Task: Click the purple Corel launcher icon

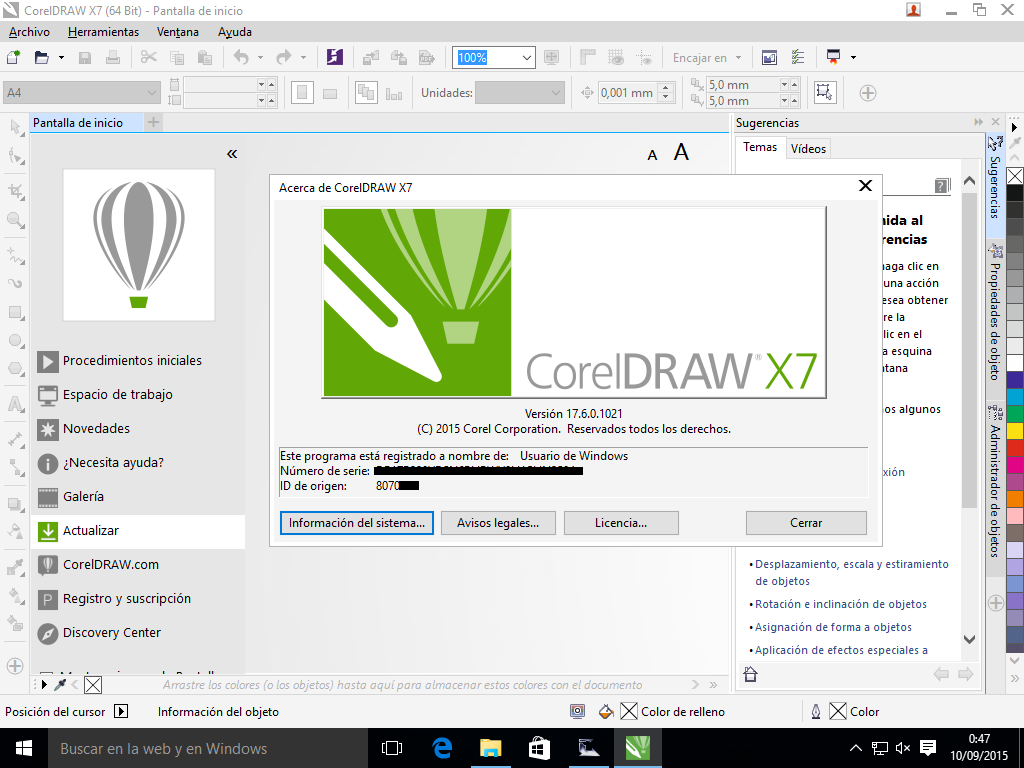Action: (335, 57)
